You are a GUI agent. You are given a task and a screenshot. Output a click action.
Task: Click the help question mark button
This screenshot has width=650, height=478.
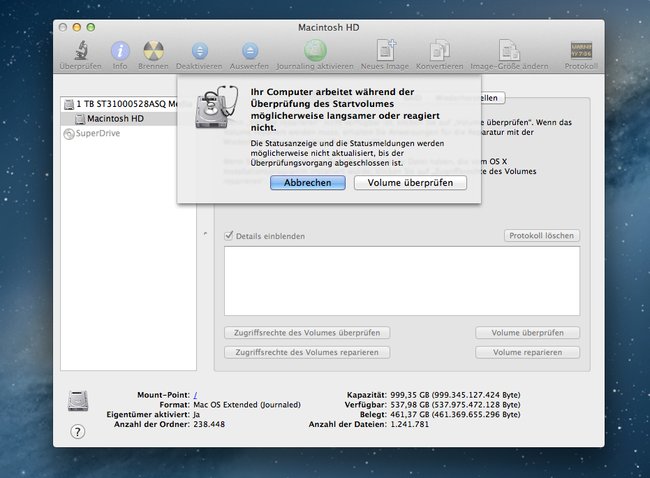coord(78,432)
